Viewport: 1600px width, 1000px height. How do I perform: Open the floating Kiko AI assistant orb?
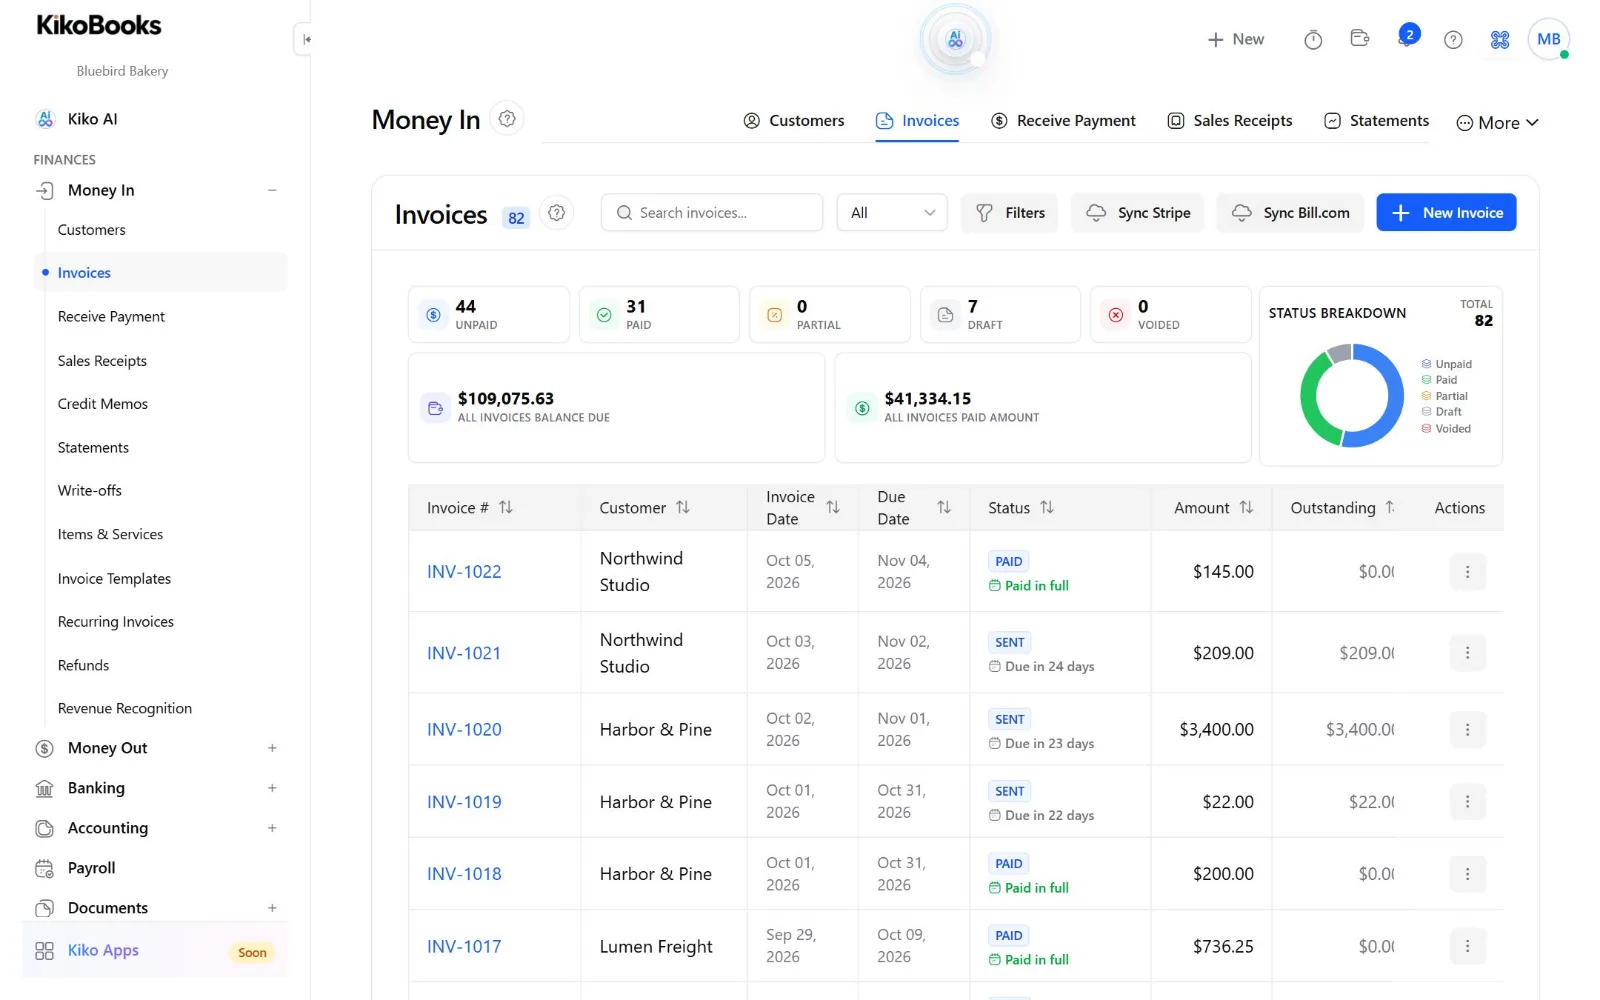(955, 40)
